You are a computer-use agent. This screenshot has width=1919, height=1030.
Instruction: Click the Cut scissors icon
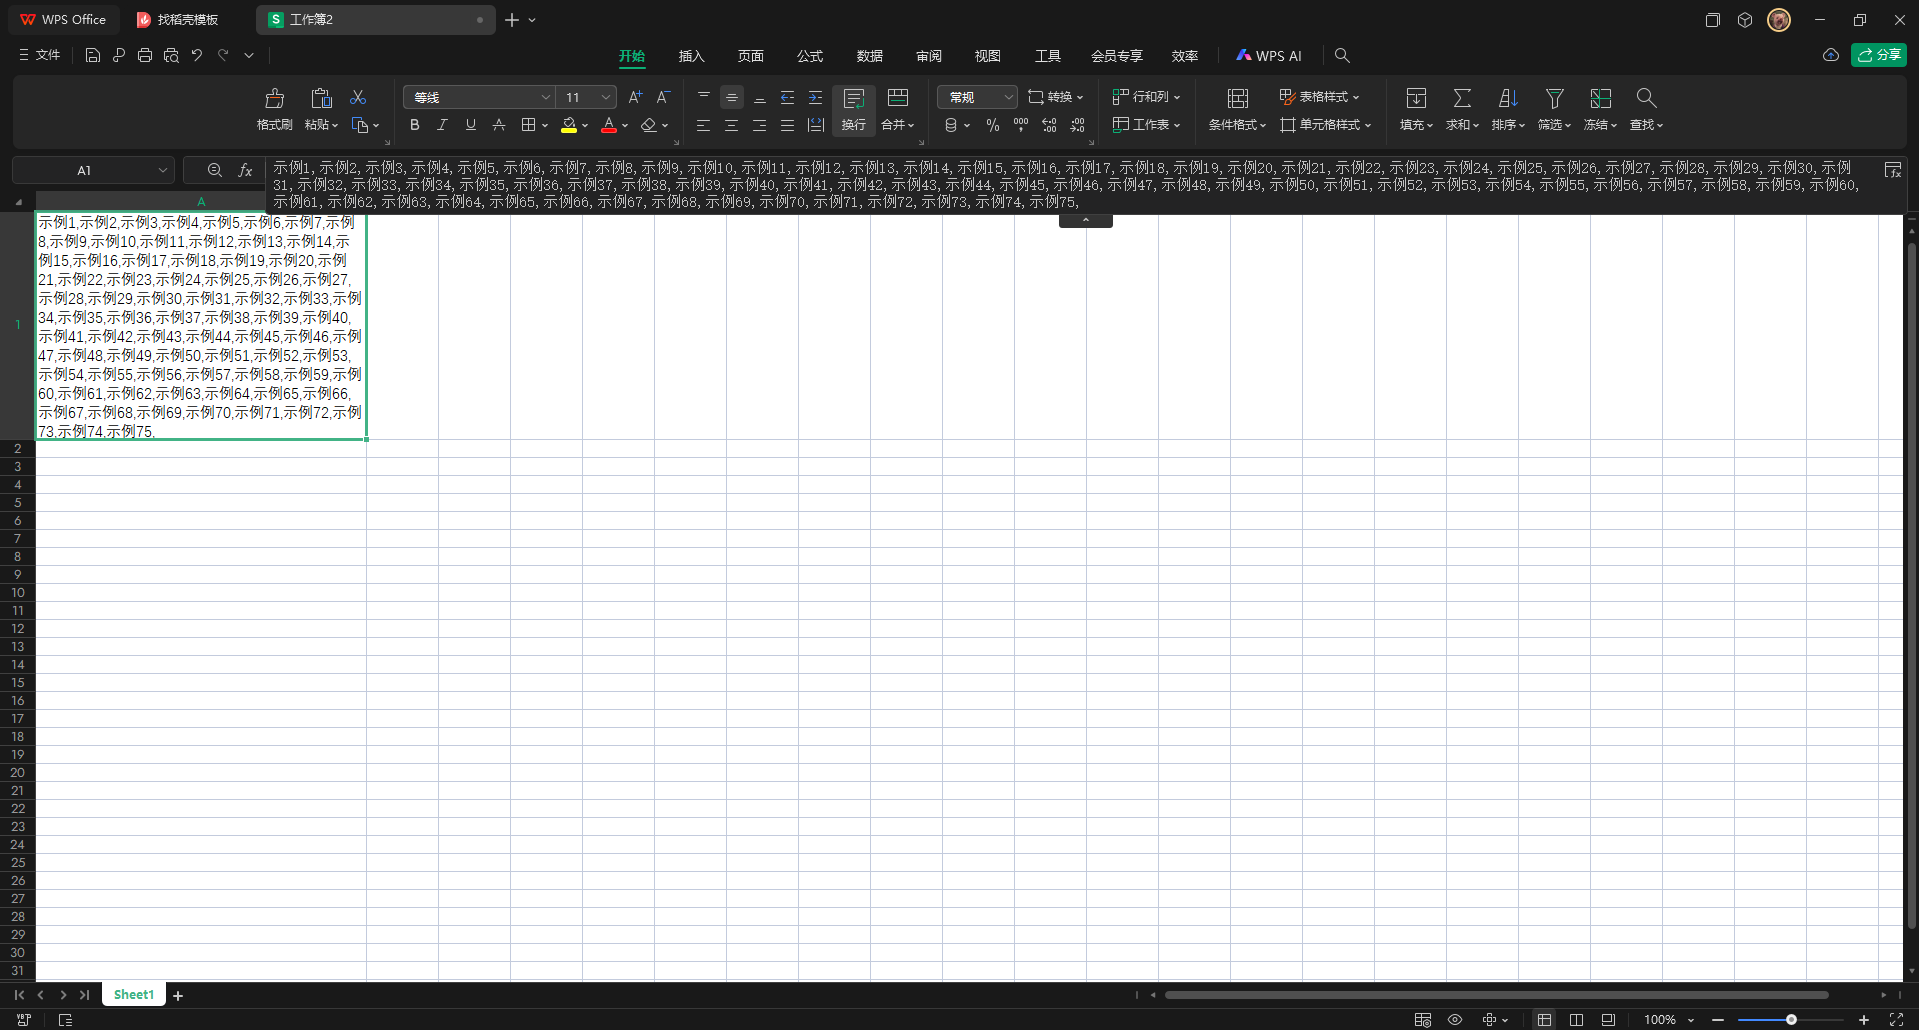pos(358,97)
